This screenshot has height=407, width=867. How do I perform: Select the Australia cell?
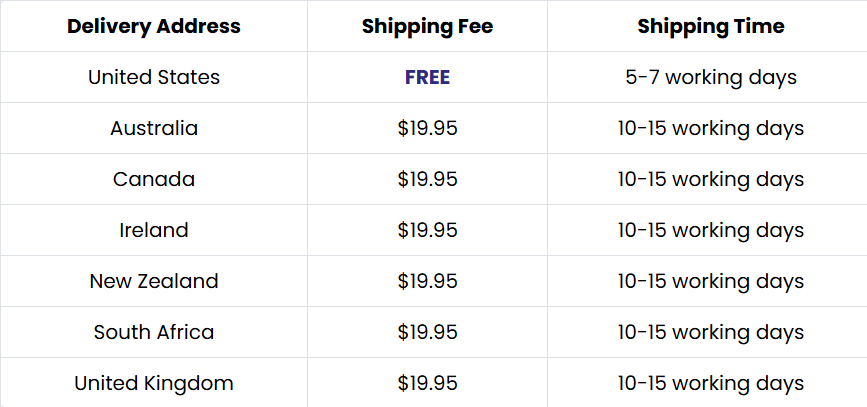[x=154, y=128]
